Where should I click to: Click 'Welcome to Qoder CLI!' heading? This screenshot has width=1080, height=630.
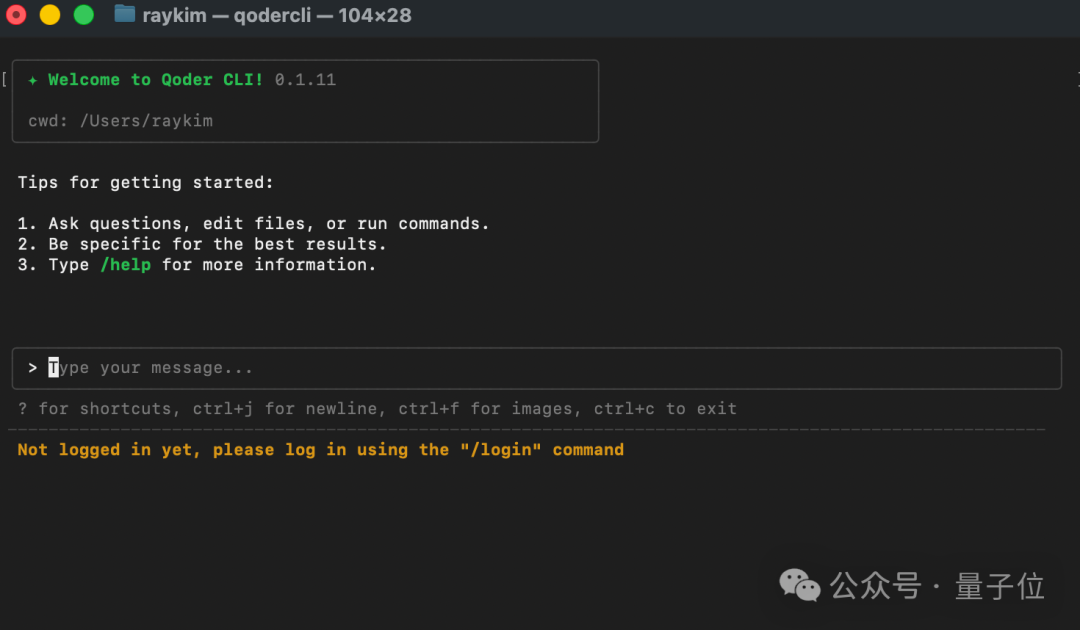[x=155, y=80]
